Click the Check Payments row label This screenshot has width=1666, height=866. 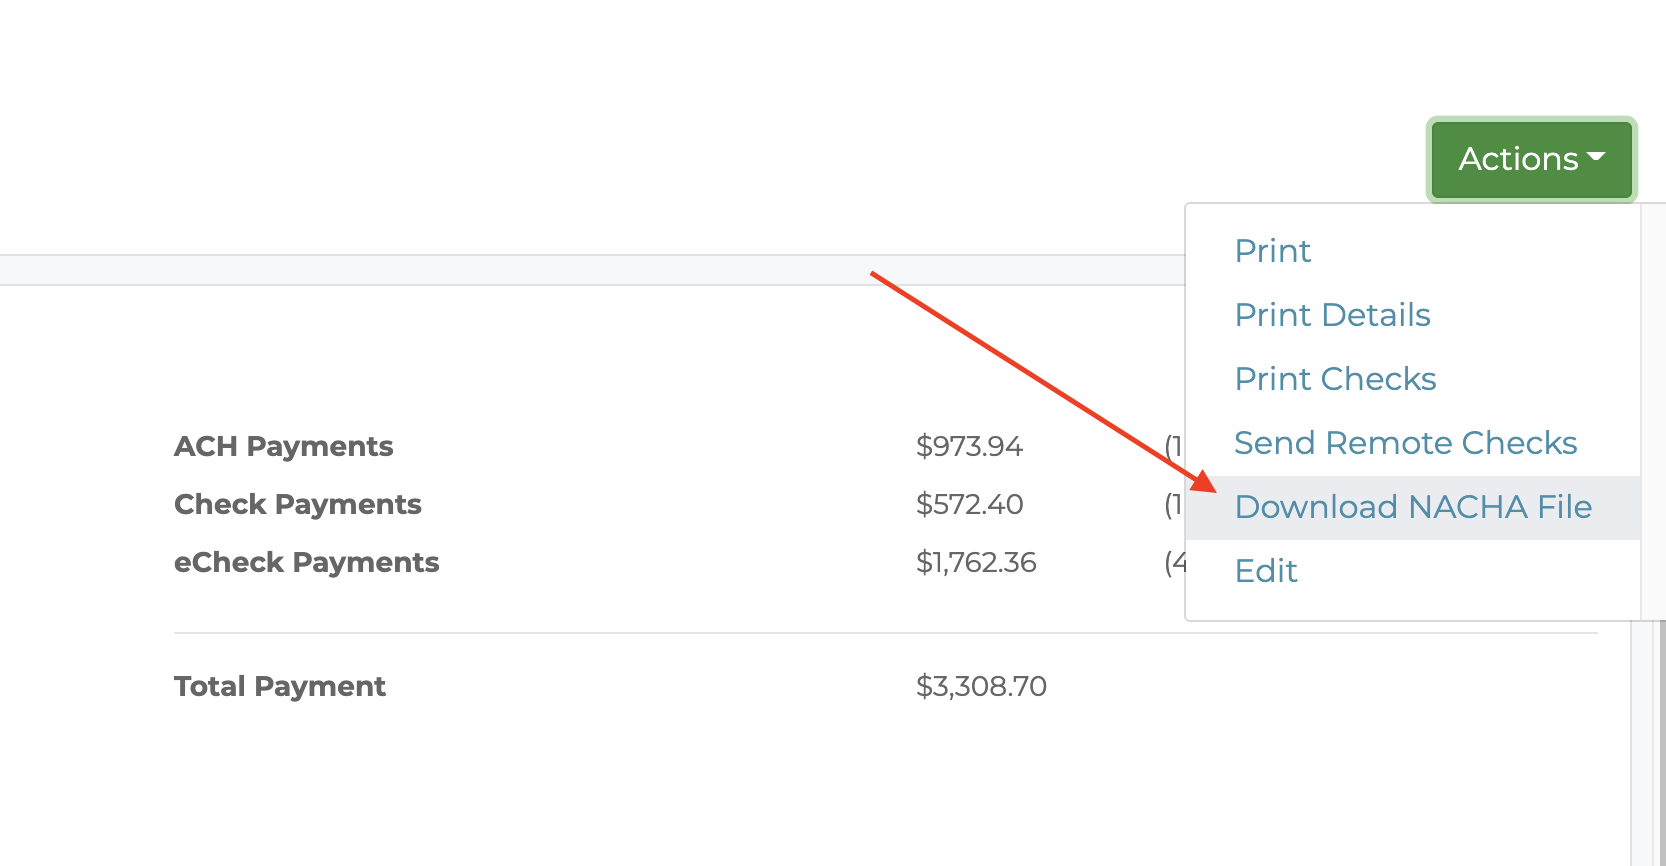(x=297, y=504)
